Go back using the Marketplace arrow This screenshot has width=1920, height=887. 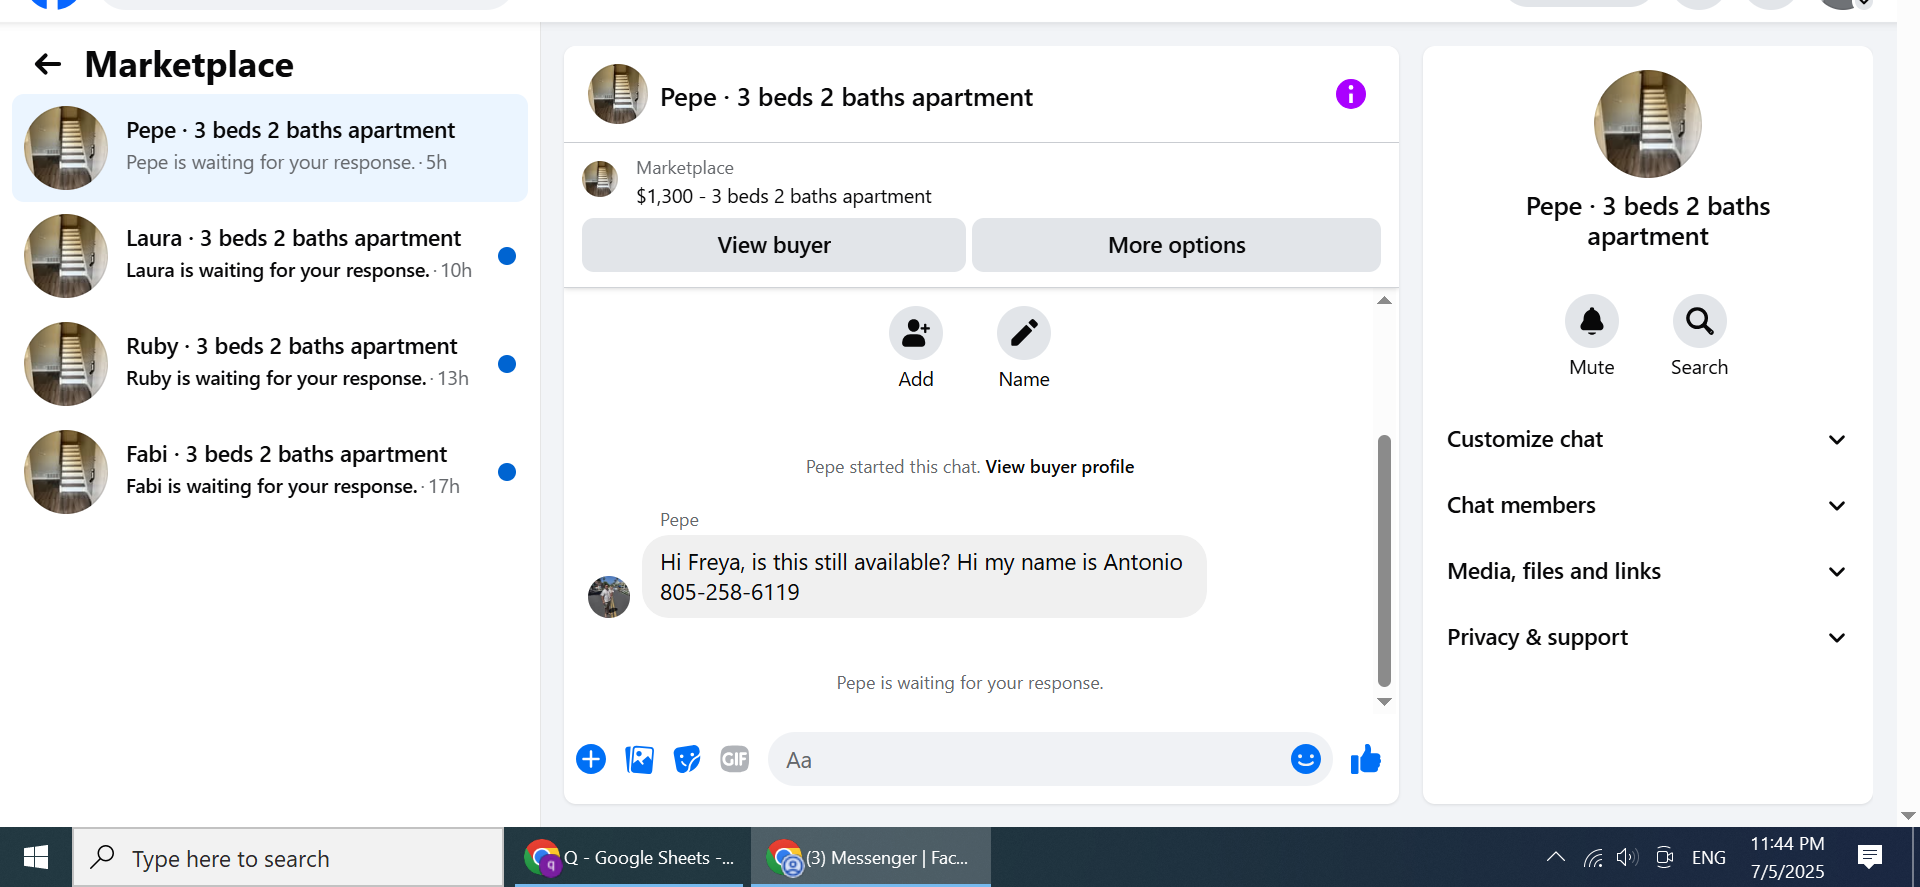point(48,65)
